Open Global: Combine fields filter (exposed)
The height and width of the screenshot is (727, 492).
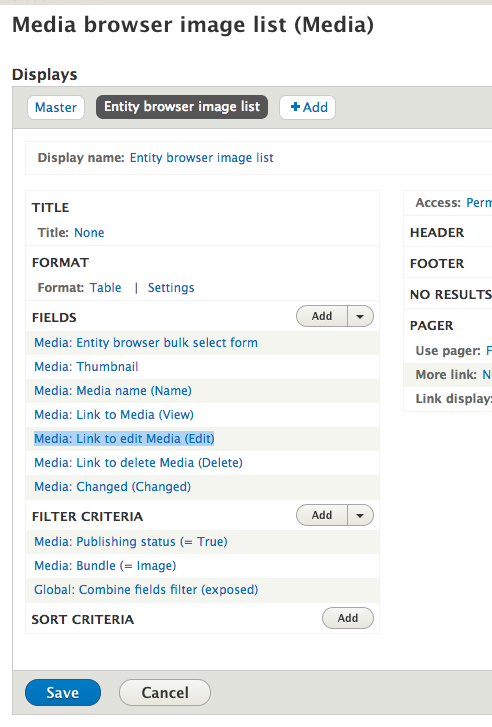click(x=146, y=590)
